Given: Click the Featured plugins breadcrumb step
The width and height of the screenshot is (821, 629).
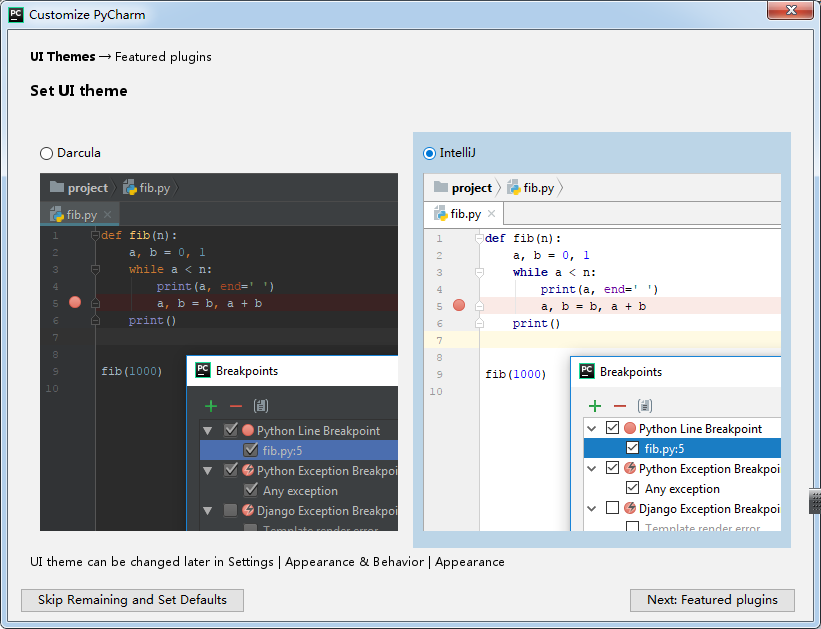Looking at the screenshot, I should (x=163, y=57).
